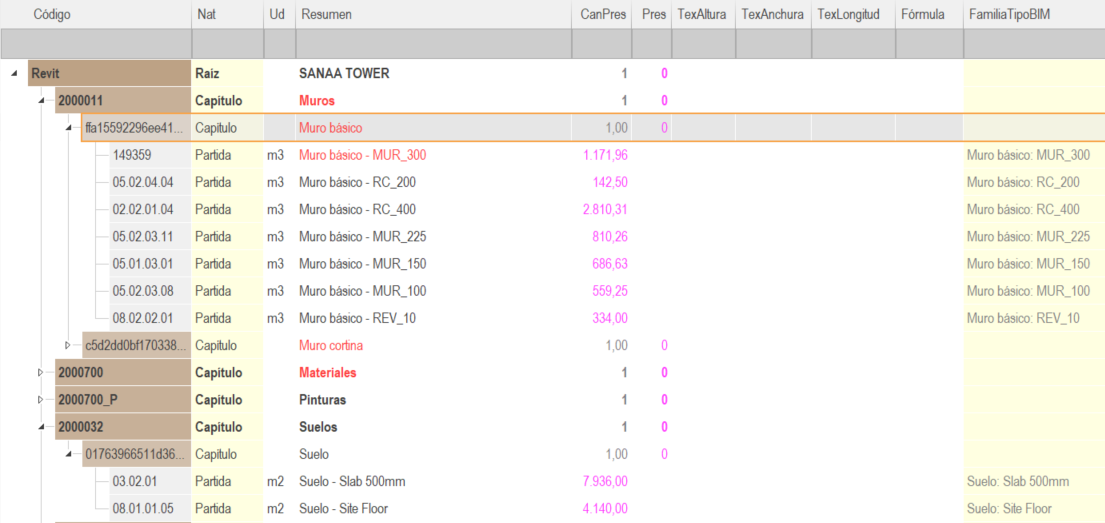Select item code 149359

click(x=132, y=155)
